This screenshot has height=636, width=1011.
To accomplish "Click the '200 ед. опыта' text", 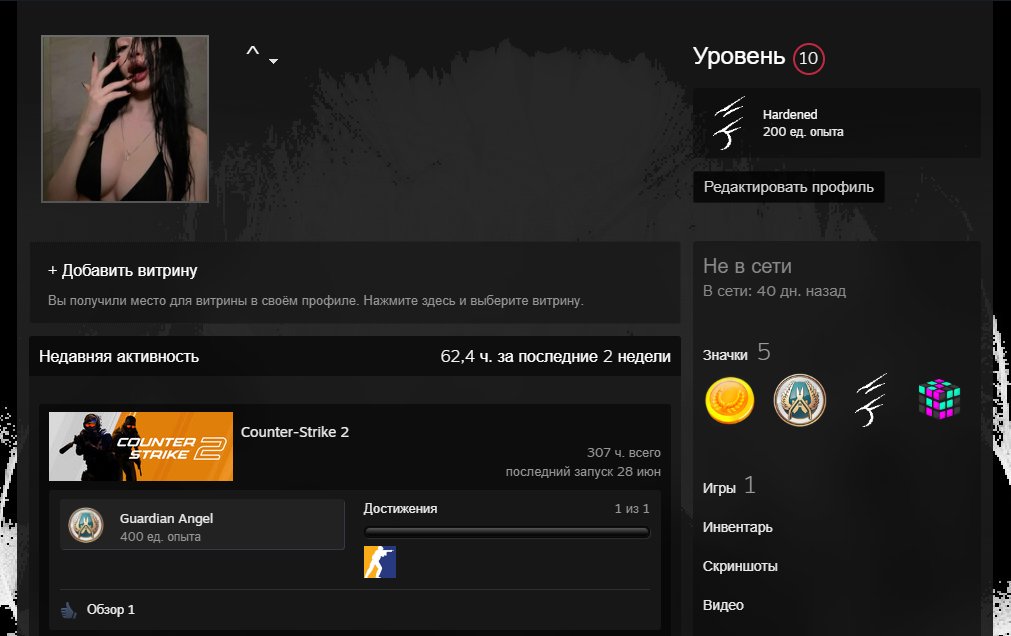I will (x=803, y=132).
